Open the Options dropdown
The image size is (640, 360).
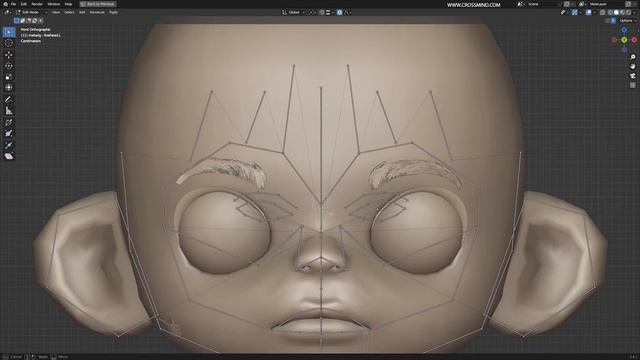(627, 20)
